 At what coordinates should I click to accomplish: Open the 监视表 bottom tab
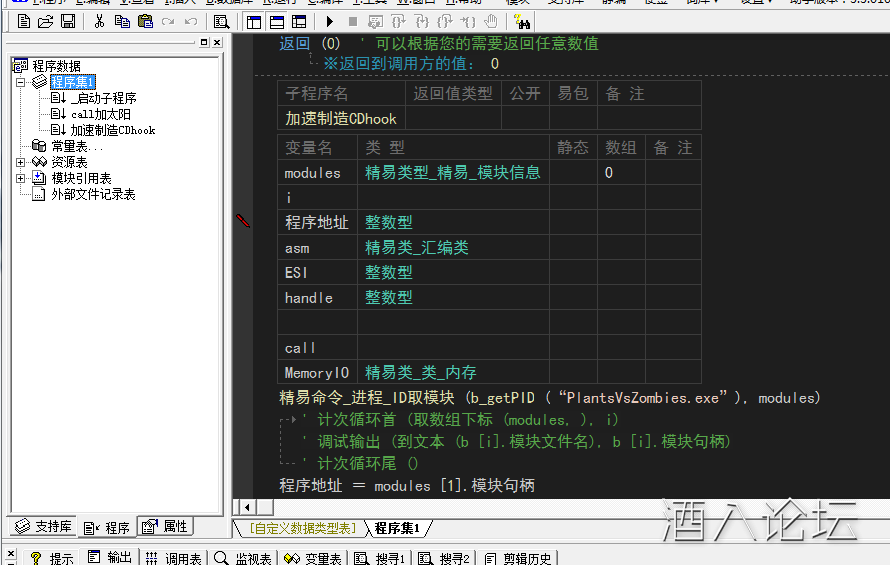click(x=244, y=557)
